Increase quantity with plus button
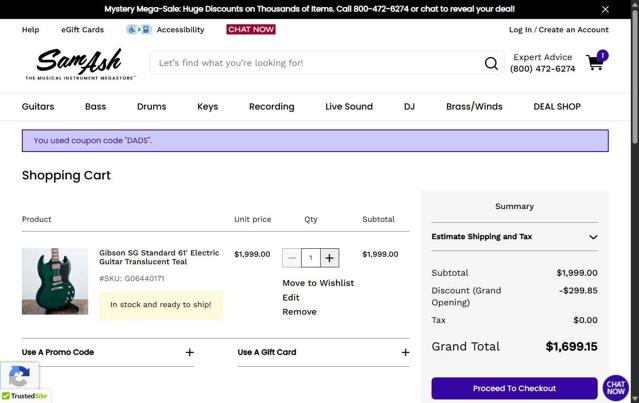This screenshot has height=403, width=639. point(329,258)
